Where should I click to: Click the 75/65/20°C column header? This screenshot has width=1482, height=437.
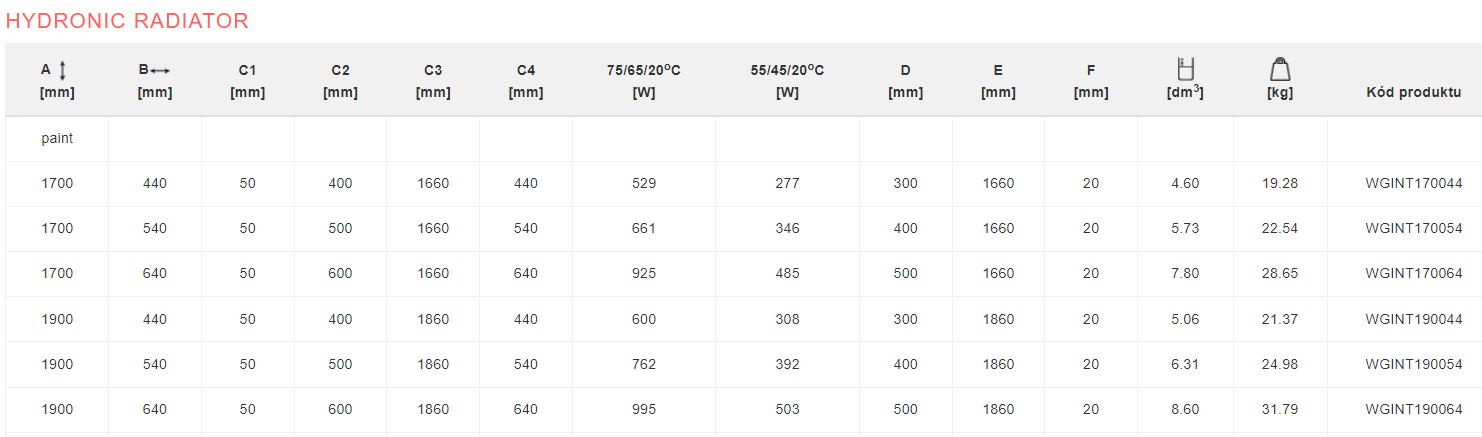644,81
